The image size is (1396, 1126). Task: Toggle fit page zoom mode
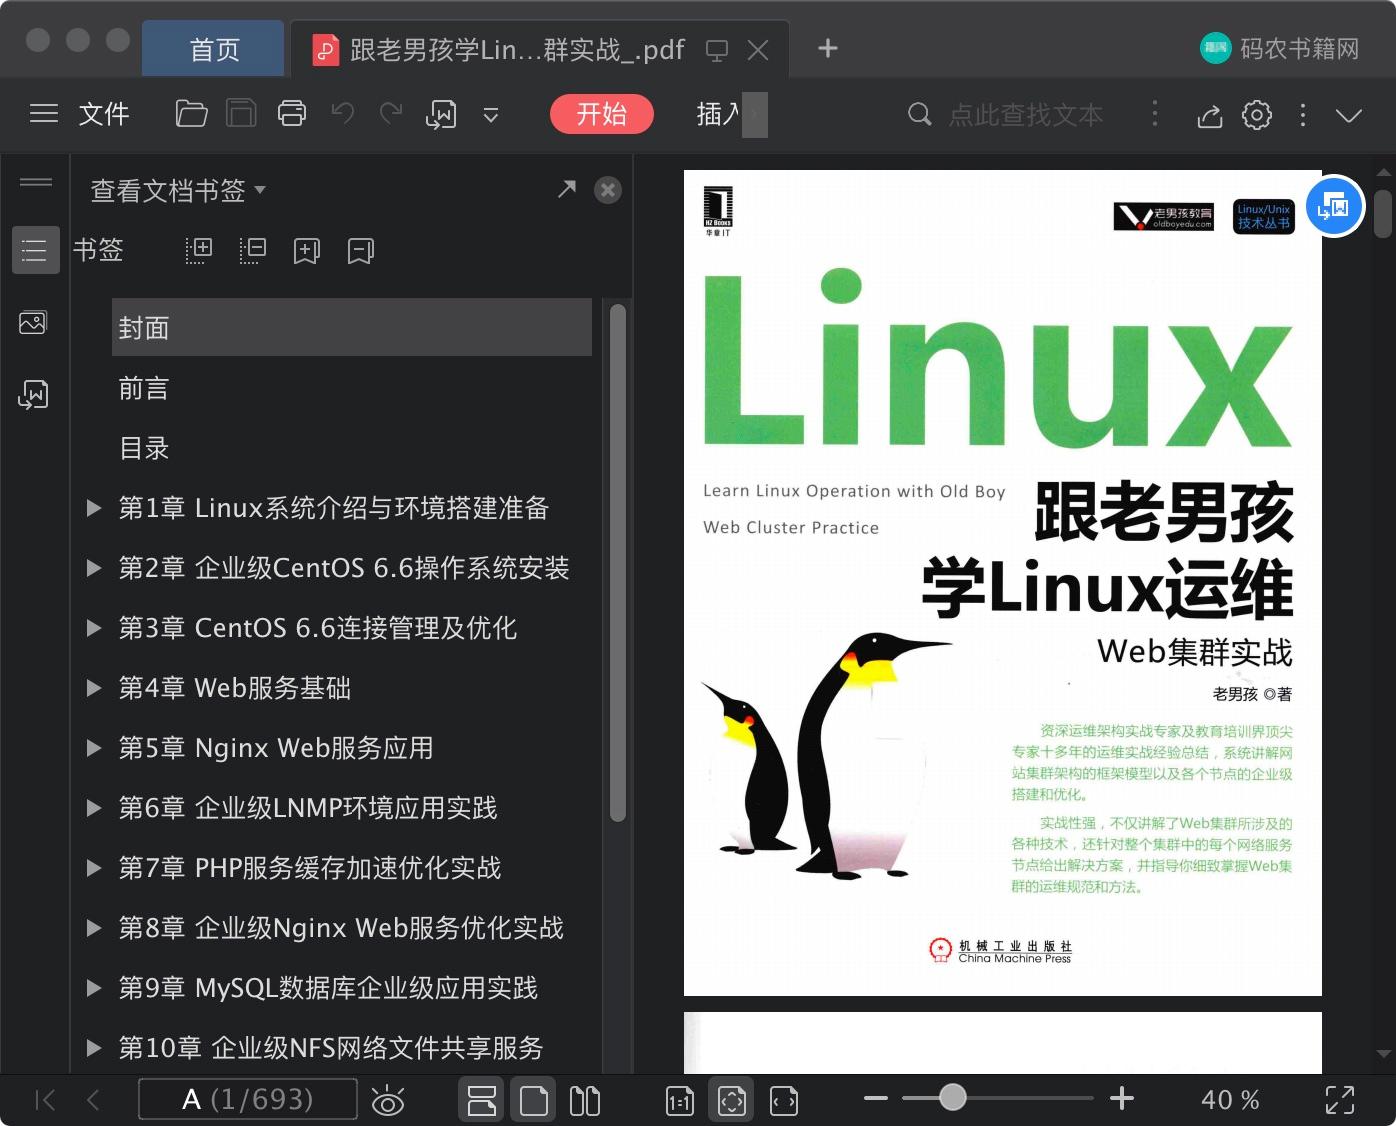coord(732,1100)
